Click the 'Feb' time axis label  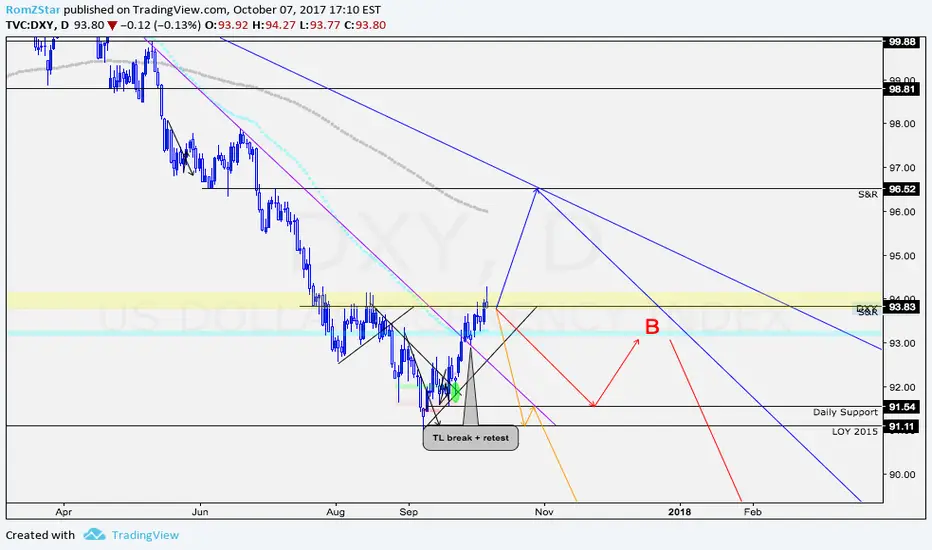click(x=752, y=512)
